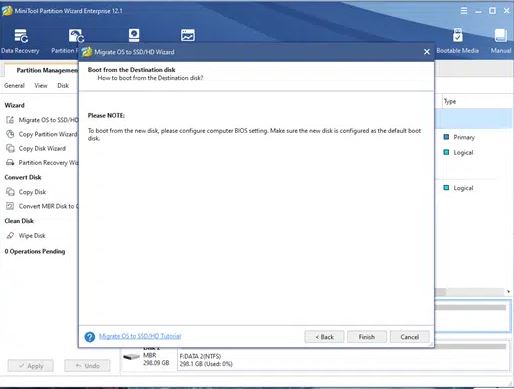
Task: Open the Bootable Media tool
Action: (x=457, y=41)
